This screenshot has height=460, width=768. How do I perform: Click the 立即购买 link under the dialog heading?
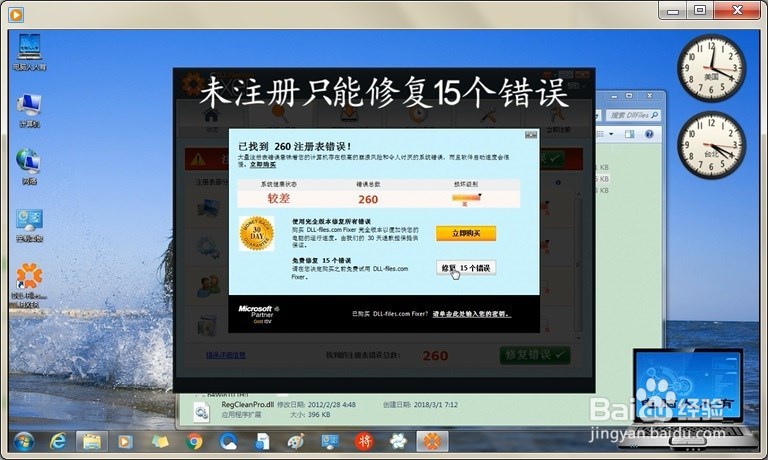tap(263, 165)
